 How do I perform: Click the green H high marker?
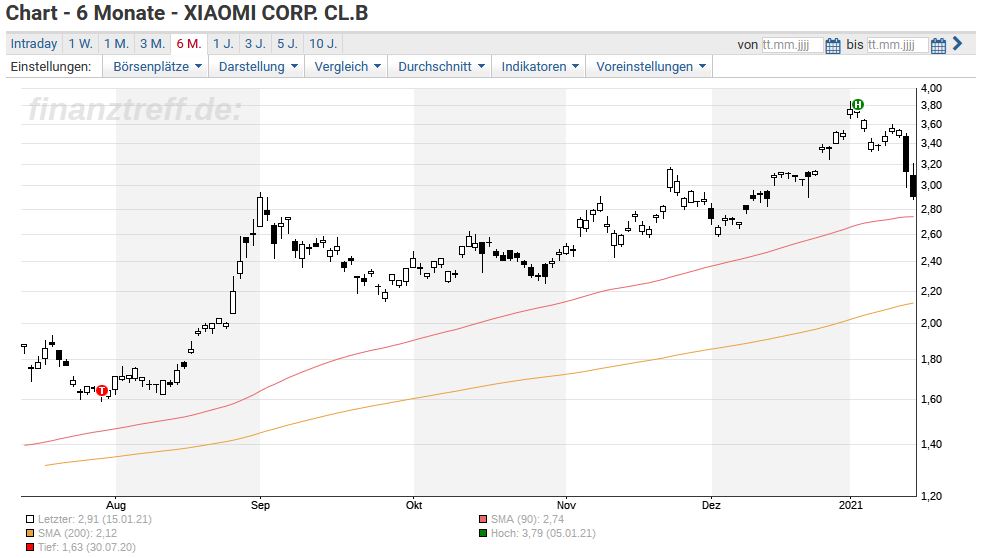[858, 105]
